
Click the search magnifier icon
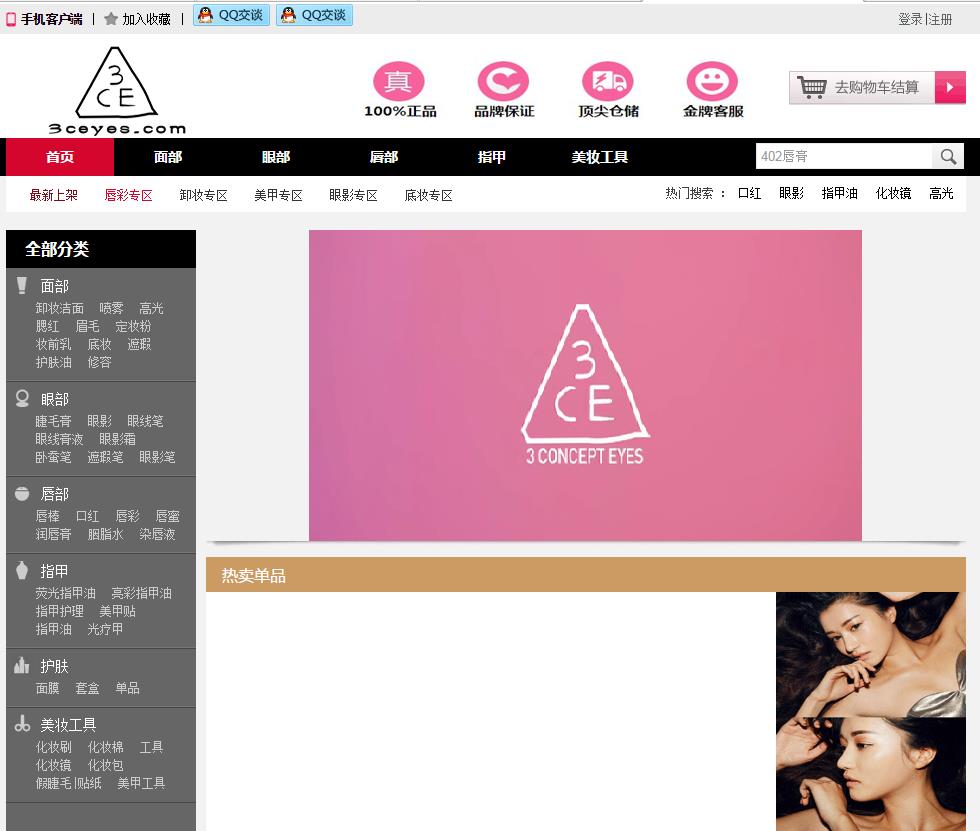948,156
